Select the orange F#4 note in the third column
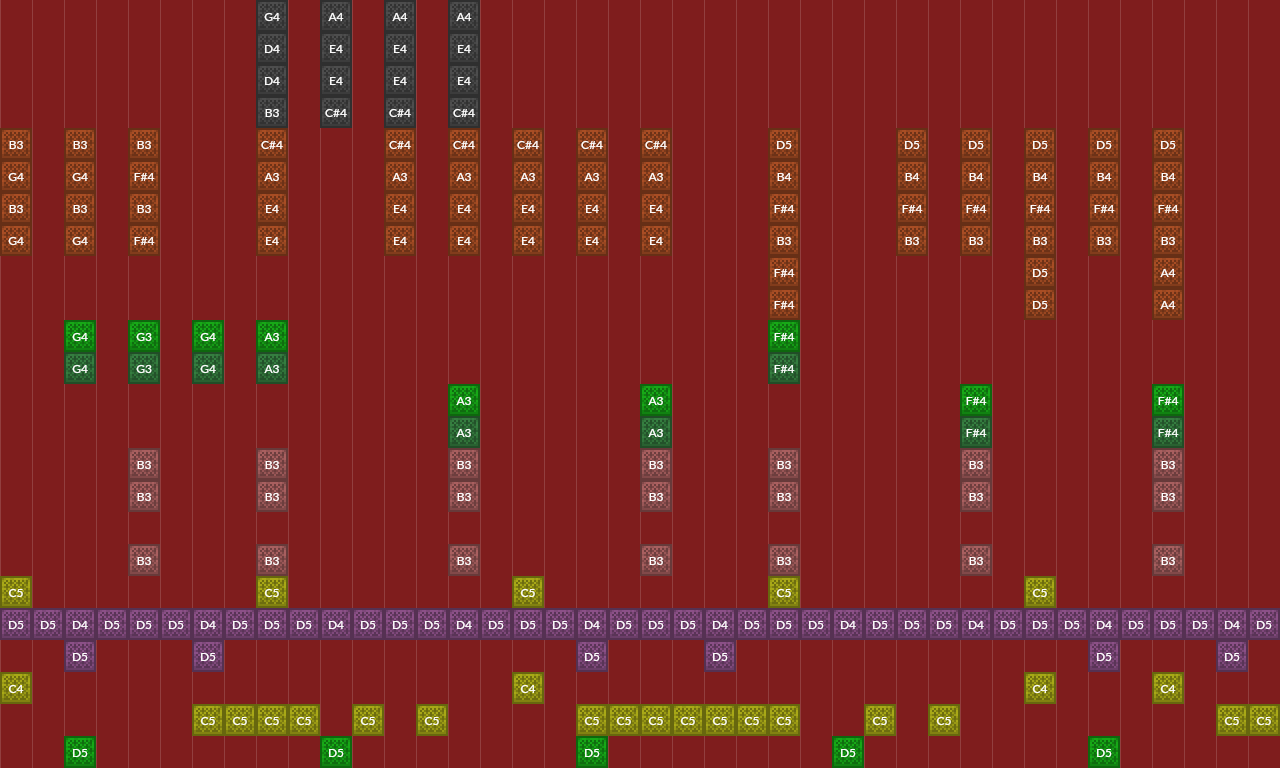The image size is (1280, 768). click(x=144, y=177)
